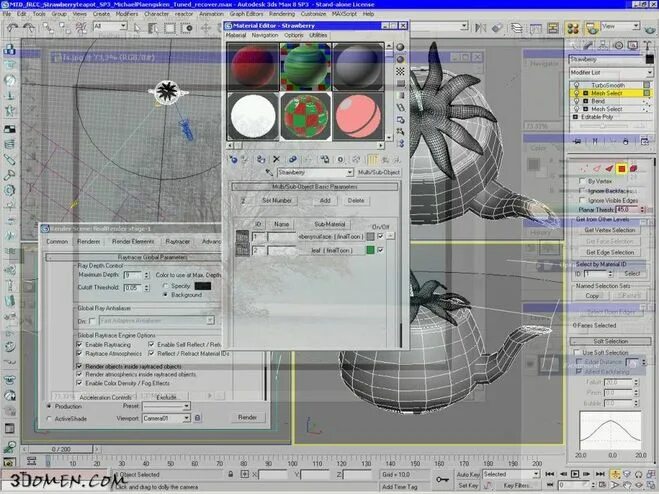Click Multi/Sub-Object material type button
This screenshot has height=494, width=659.
point(379,172)
